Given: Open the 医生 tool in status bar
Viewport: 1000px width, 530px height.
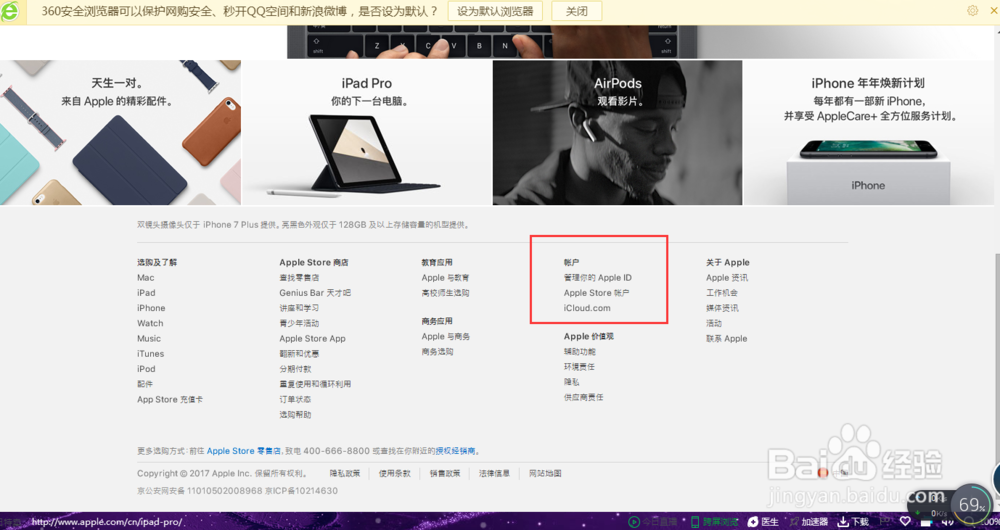Looking at the screenshot, I should point(763,522).
